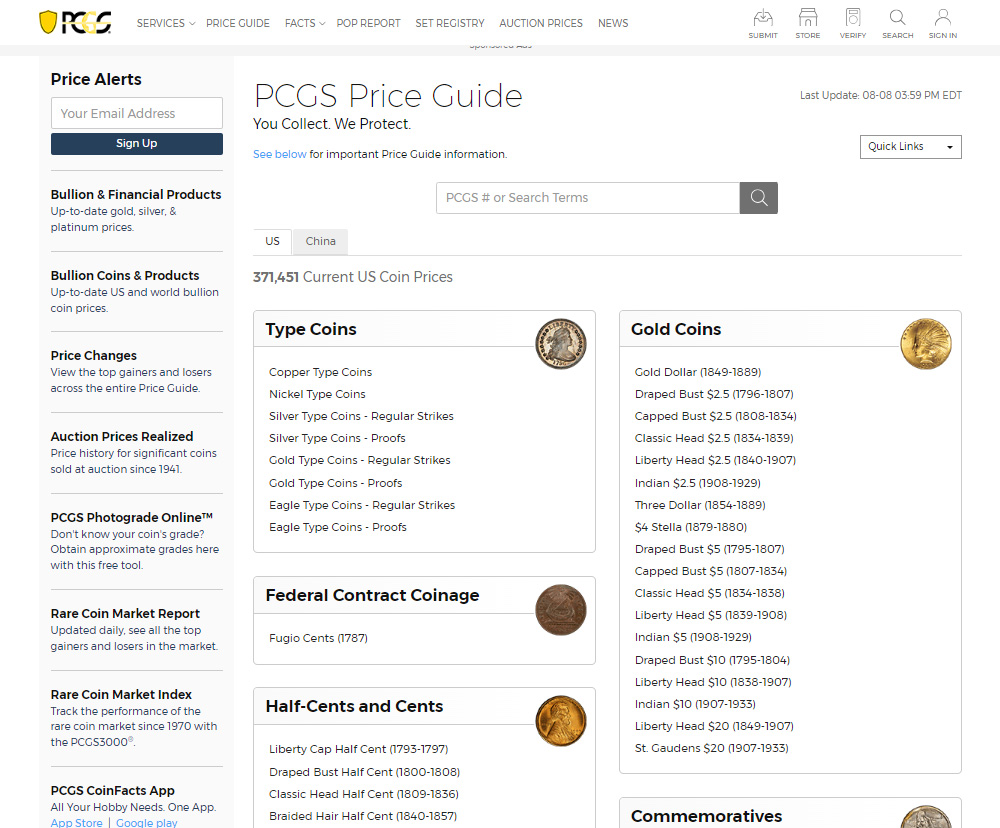
Task: Click the Sign In profile icon
Action: click(x=942, y=22)
